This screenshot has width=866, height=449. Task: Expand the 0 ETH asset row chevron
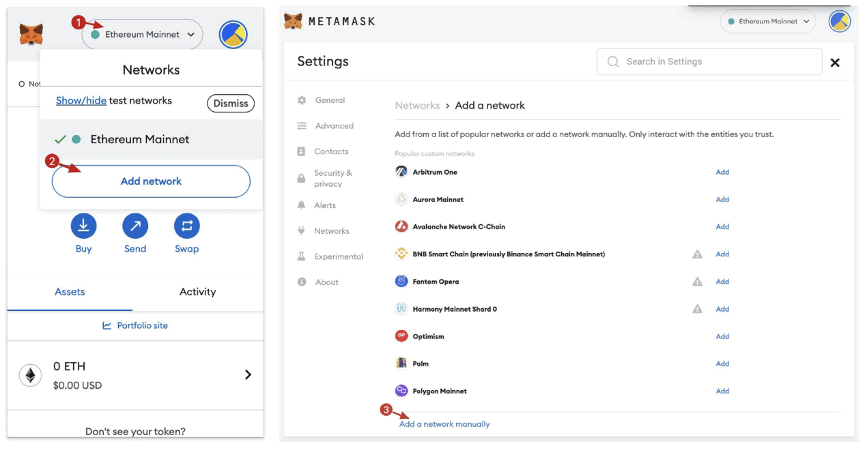248,374
